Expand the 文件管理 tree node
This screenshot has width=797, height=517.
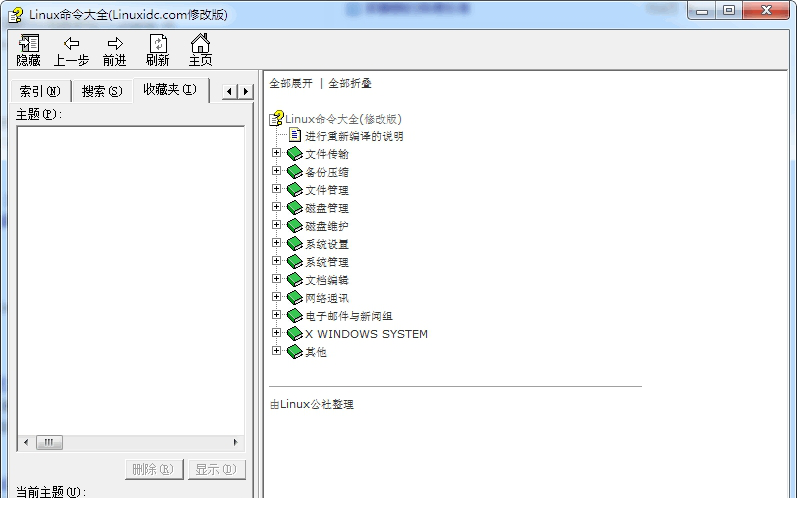(x=276, y=189)
